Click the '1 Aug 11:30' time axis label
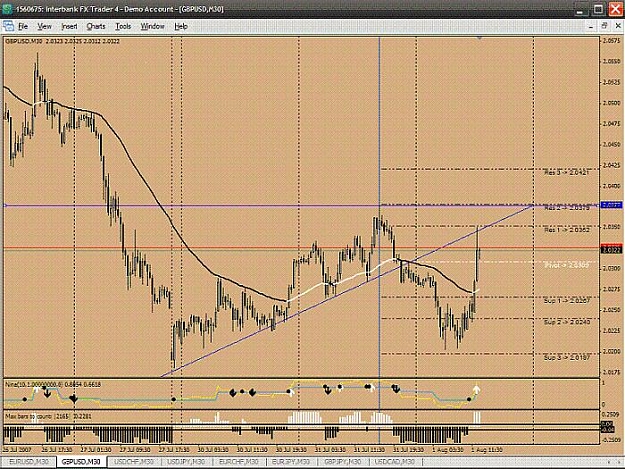This screenshot has width=625, height=469. [x=486, y=449]
